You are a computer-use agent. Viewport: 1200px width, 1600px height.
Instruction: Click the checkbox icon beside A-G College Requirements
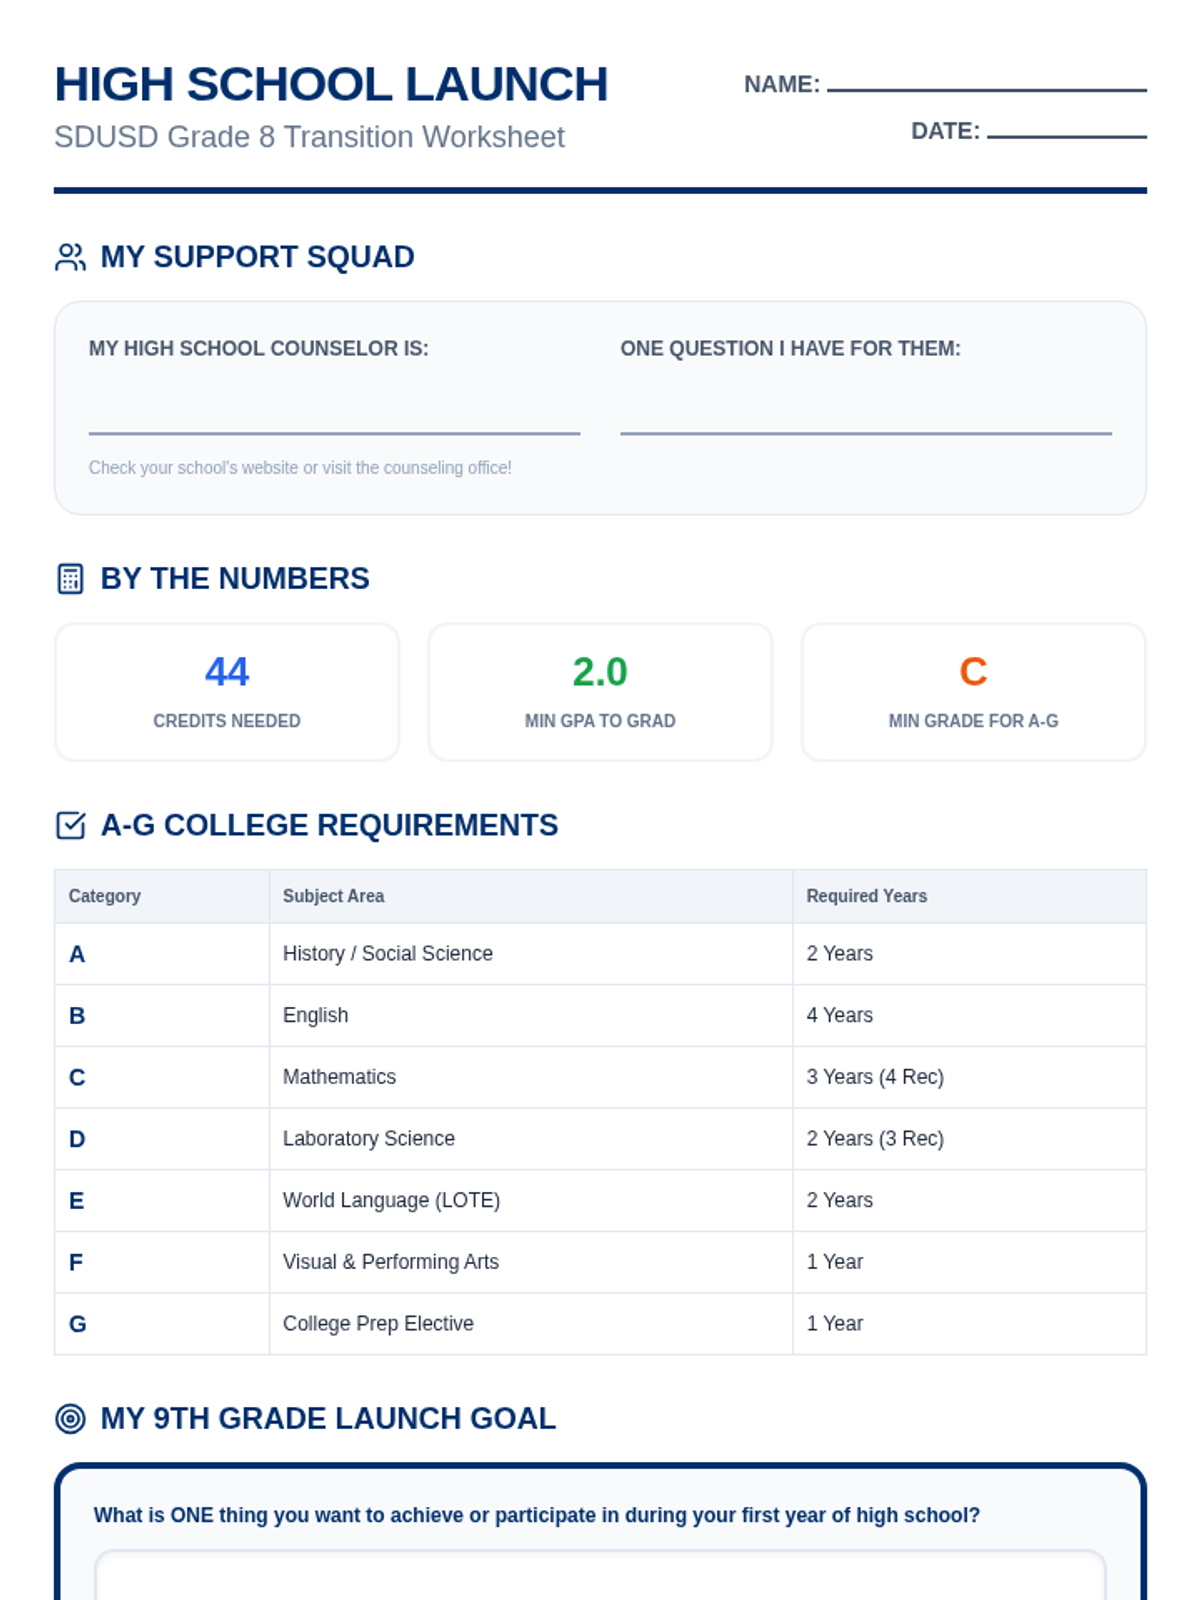[x=70, y=825]
